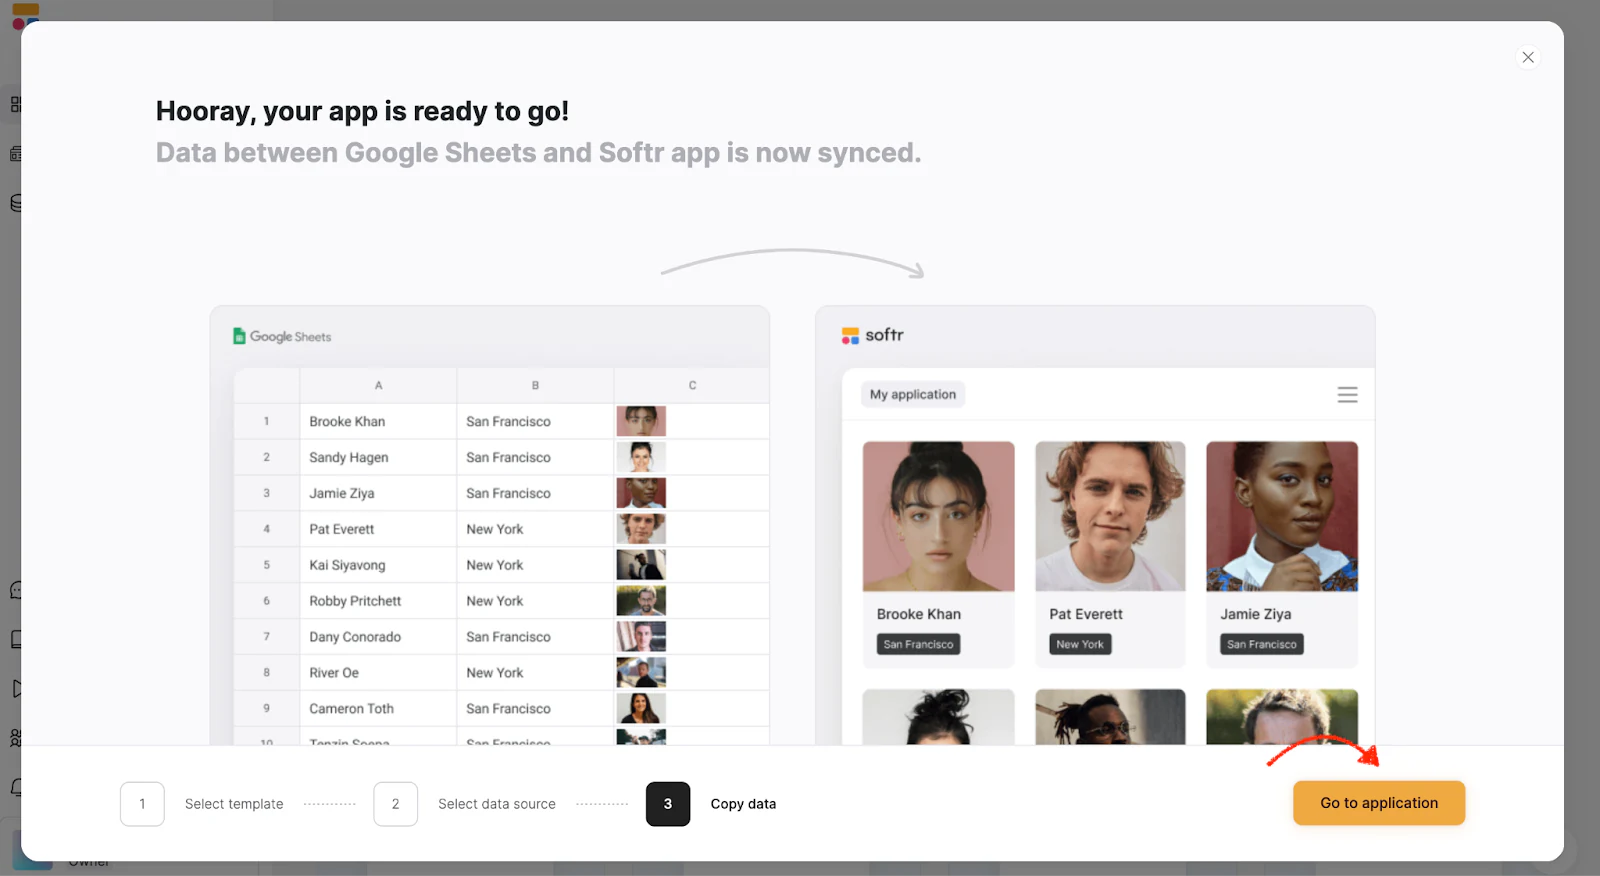Click the New York tag on Pat Everett's card
1600x876 pixels.
click(1080, 645)
